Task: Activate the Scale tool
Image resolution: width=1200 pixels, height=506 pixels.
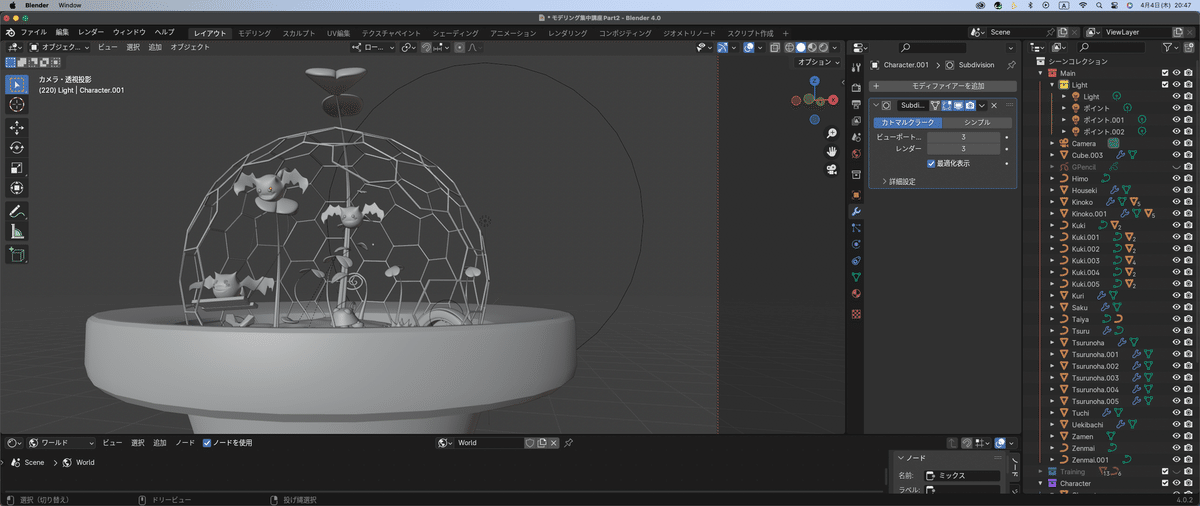Action: (17, 168)
